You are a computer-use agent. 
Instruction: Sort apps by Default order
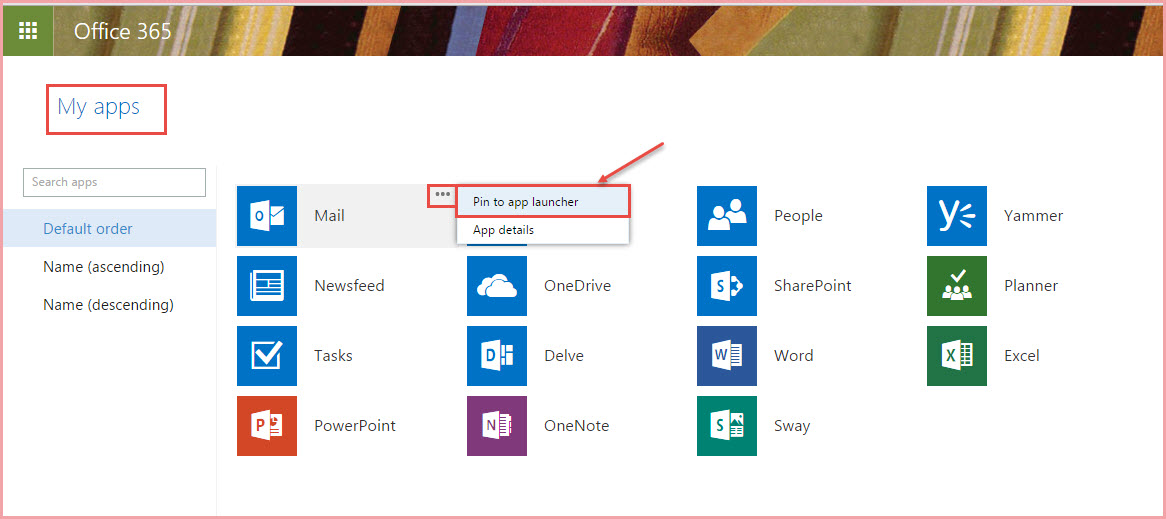[x=109, y=228]
